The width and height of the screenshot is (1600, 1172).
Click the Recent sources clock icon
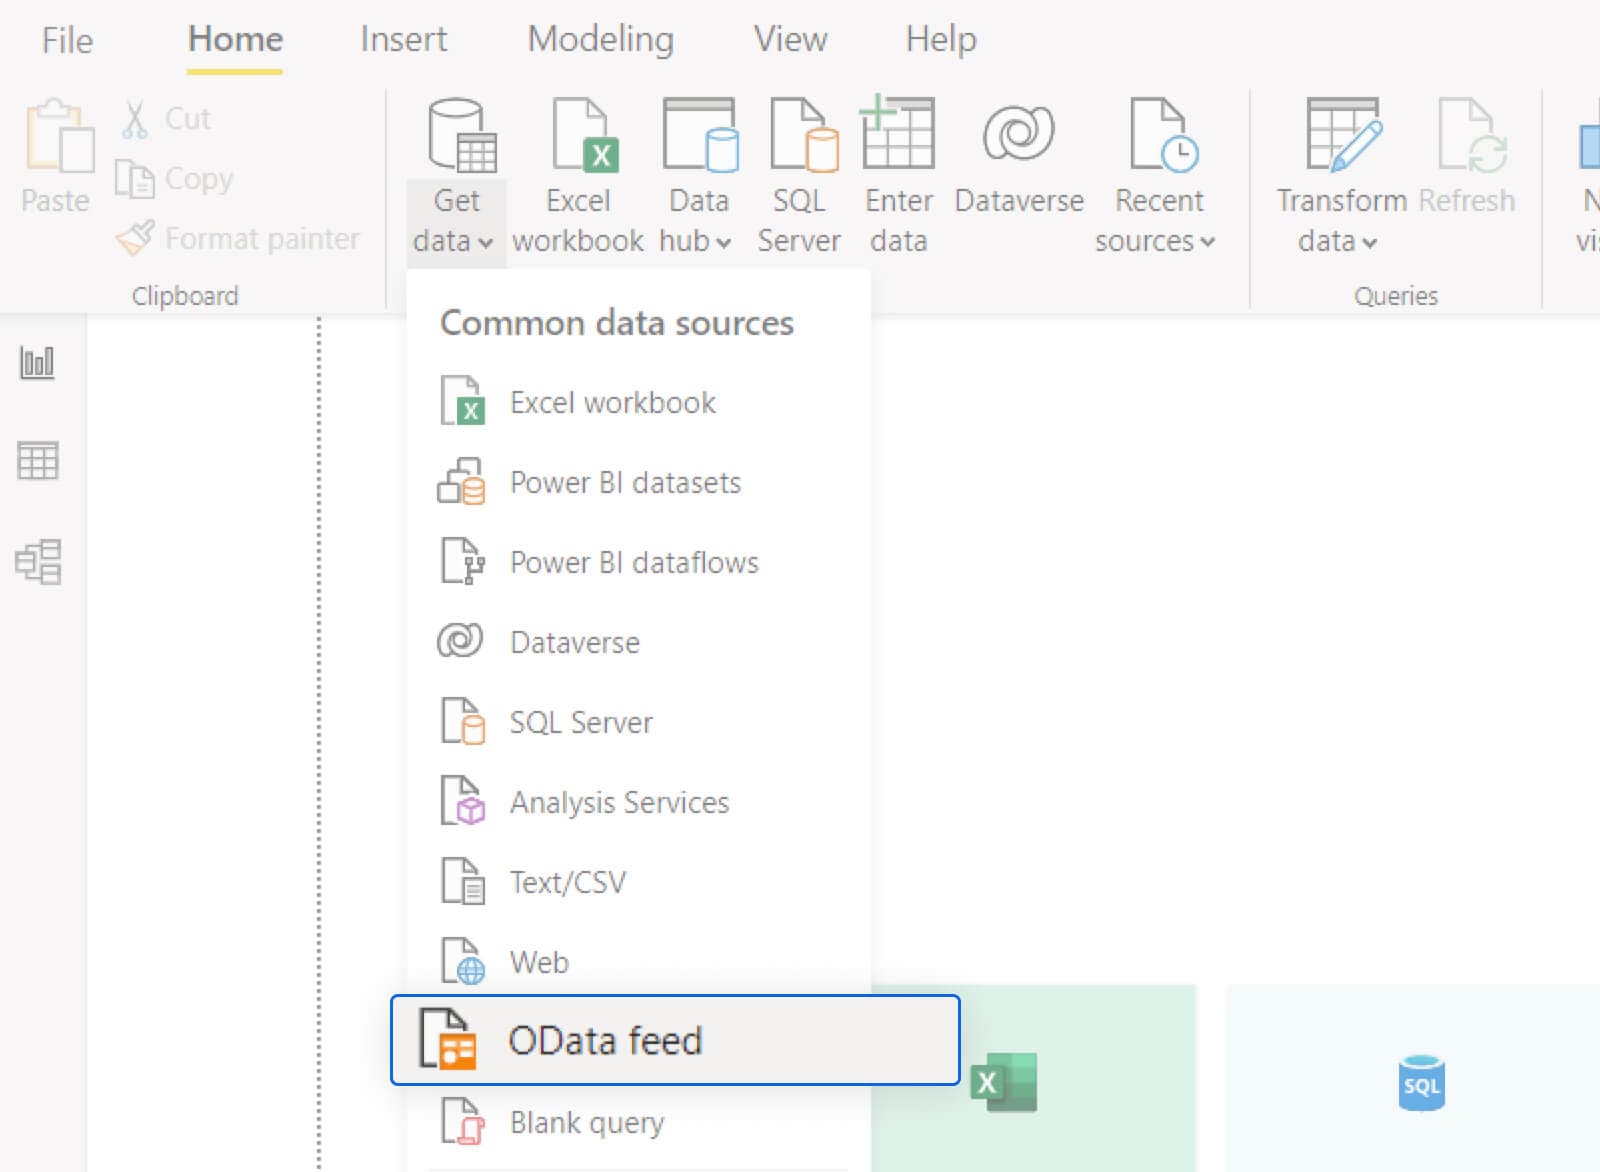(x=1164, y=135)
